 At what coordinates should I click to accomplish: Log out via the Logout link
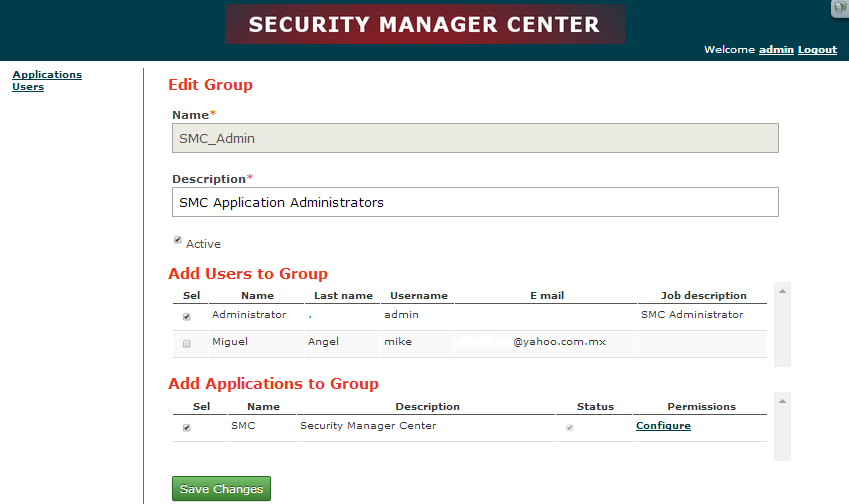817,50
